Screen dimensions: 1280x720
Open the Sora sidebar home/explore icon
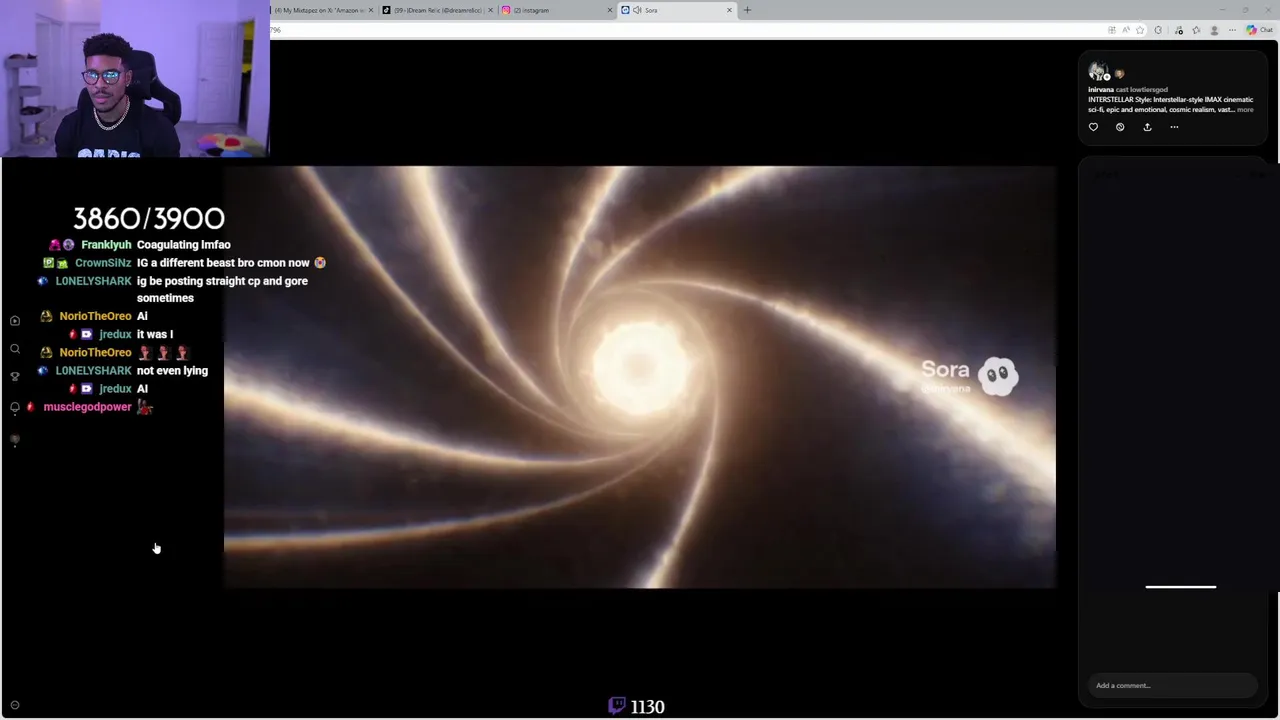(15, 321)
